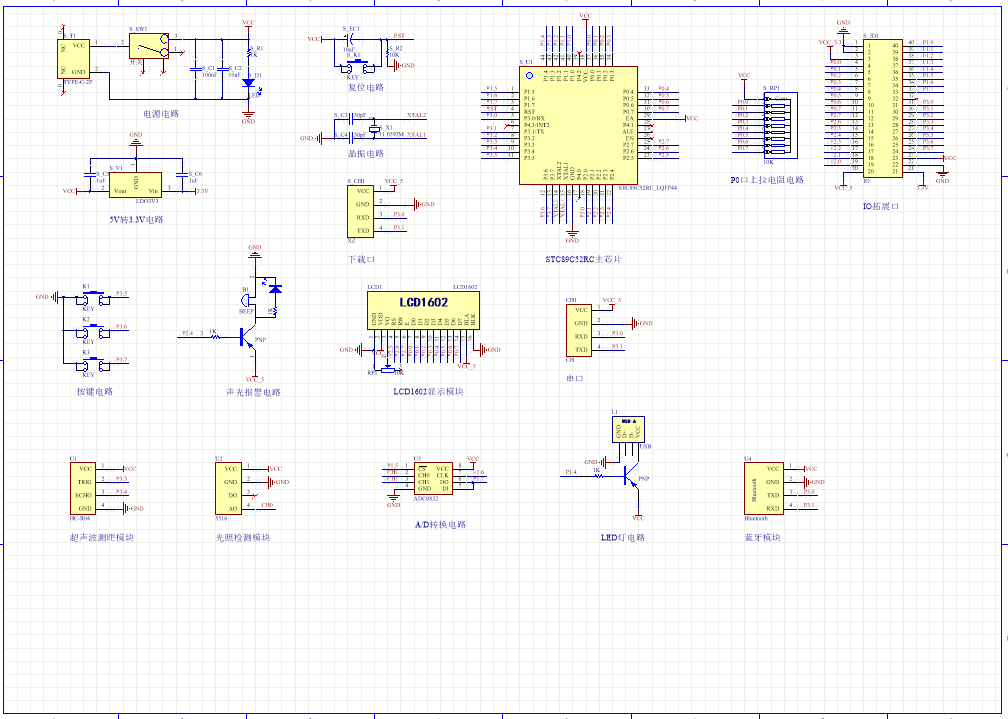Click the 电源电路 section label
The width and height of the screenshot is (1008, 719).
[x=161, y=114]
